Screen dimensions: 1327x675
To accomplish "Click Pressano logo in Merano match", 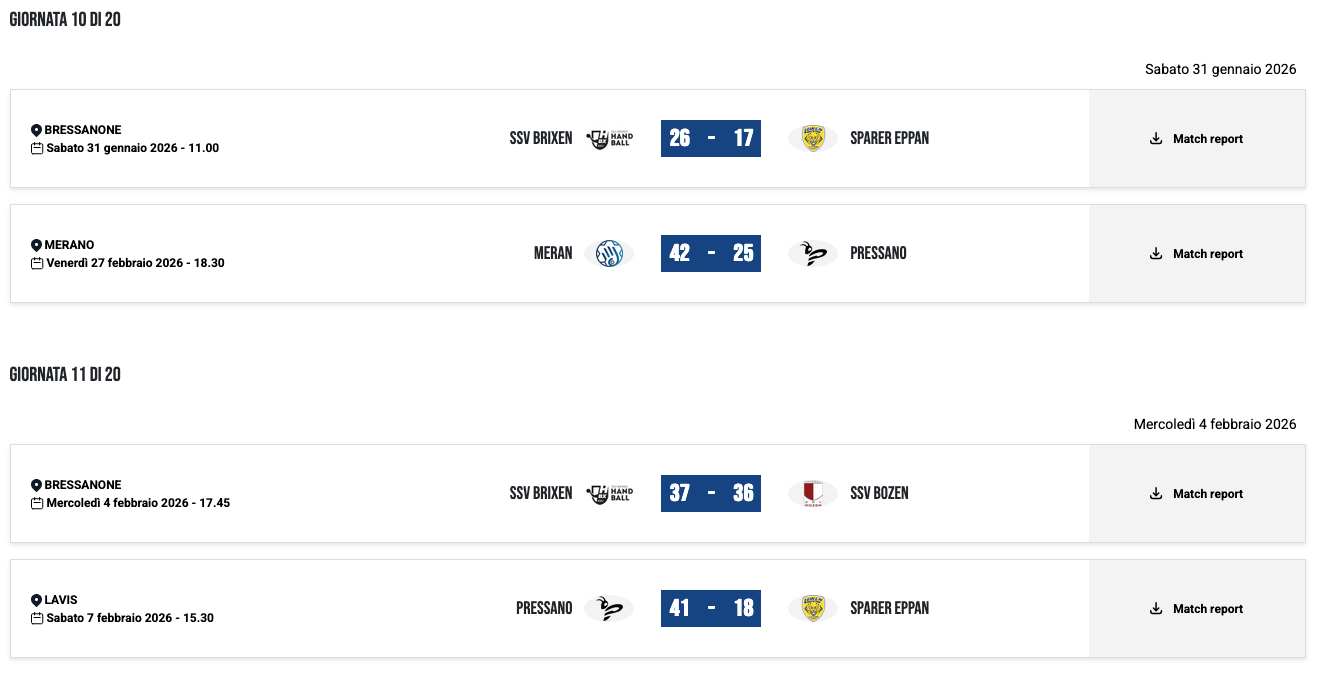I will 812,254.
